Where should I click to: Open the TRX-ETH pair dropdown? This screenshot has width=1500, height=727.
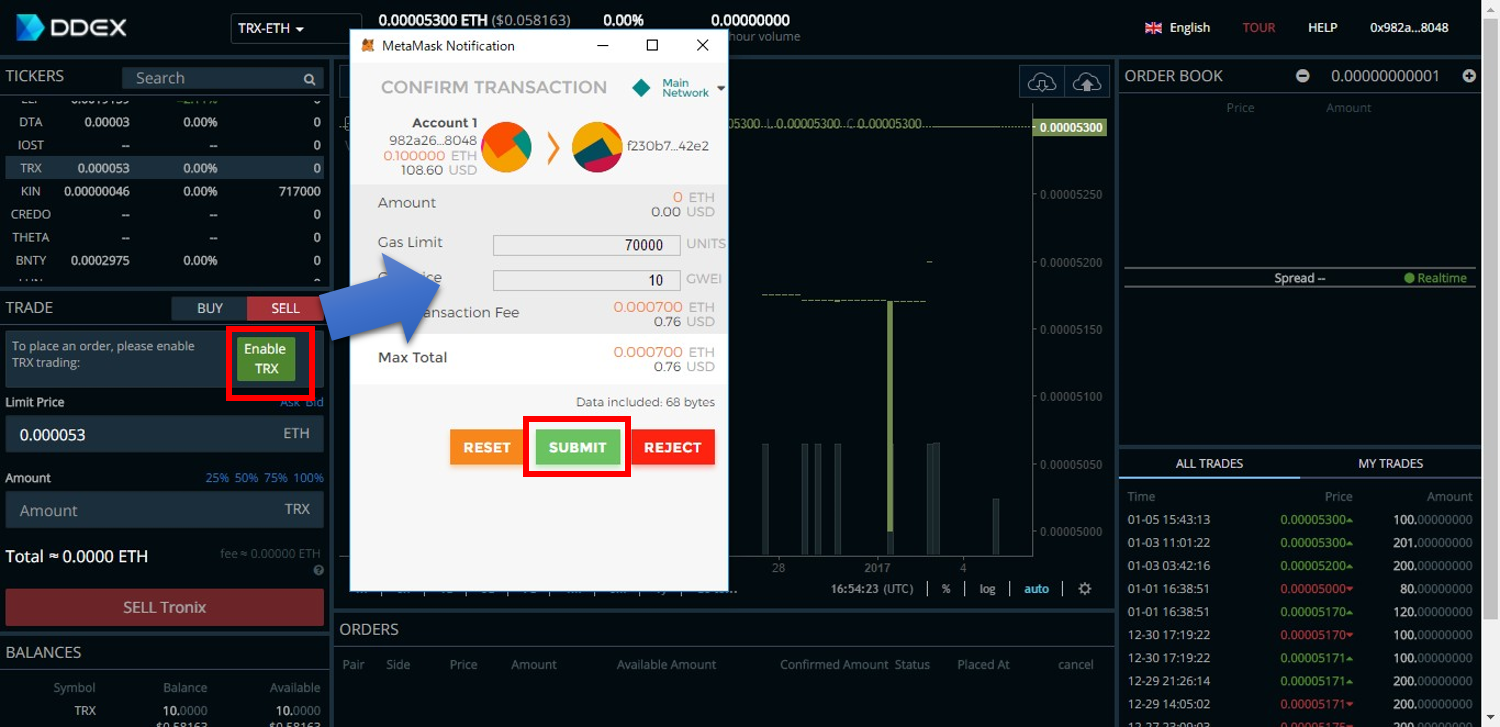[x=296, y=28]
